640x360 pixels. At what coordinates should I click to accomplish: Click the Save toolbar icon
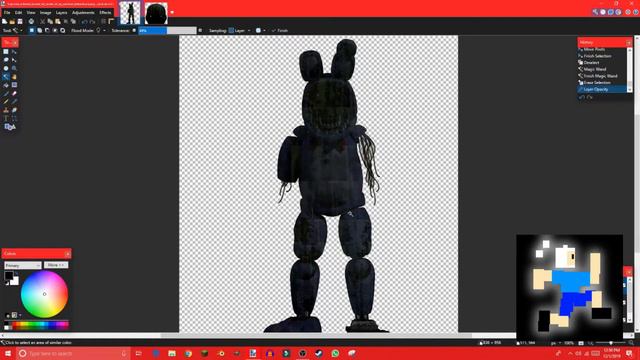[20, 22]
